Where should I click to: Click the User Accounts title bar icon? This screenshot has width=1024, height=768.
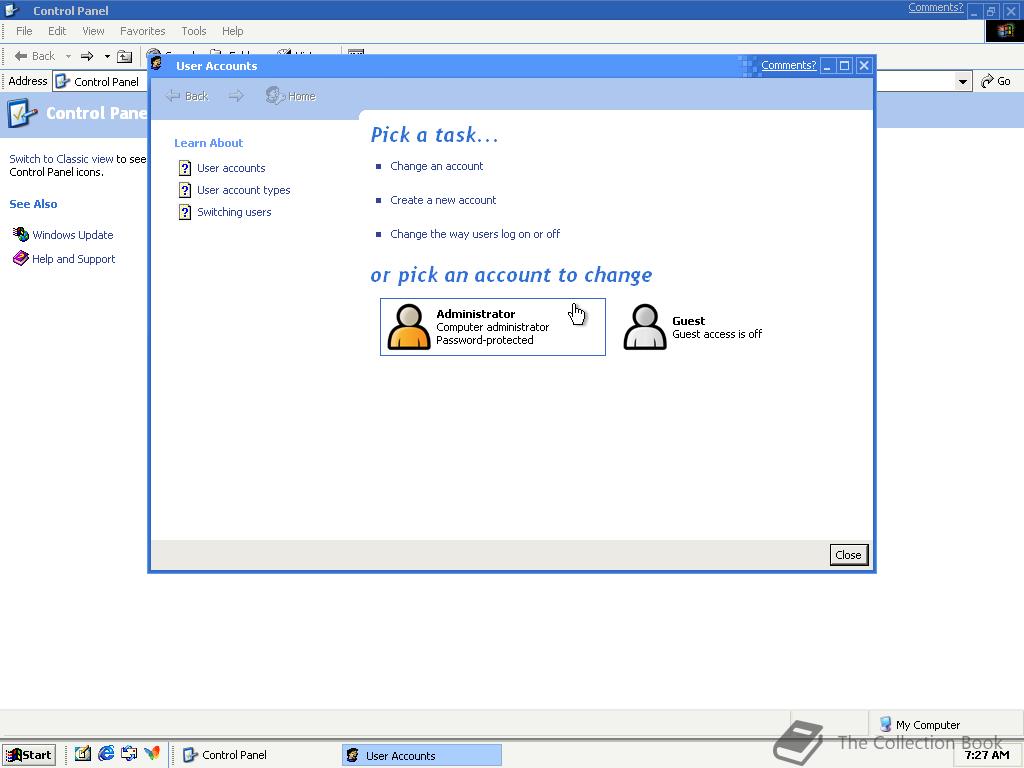coord(157,64)
